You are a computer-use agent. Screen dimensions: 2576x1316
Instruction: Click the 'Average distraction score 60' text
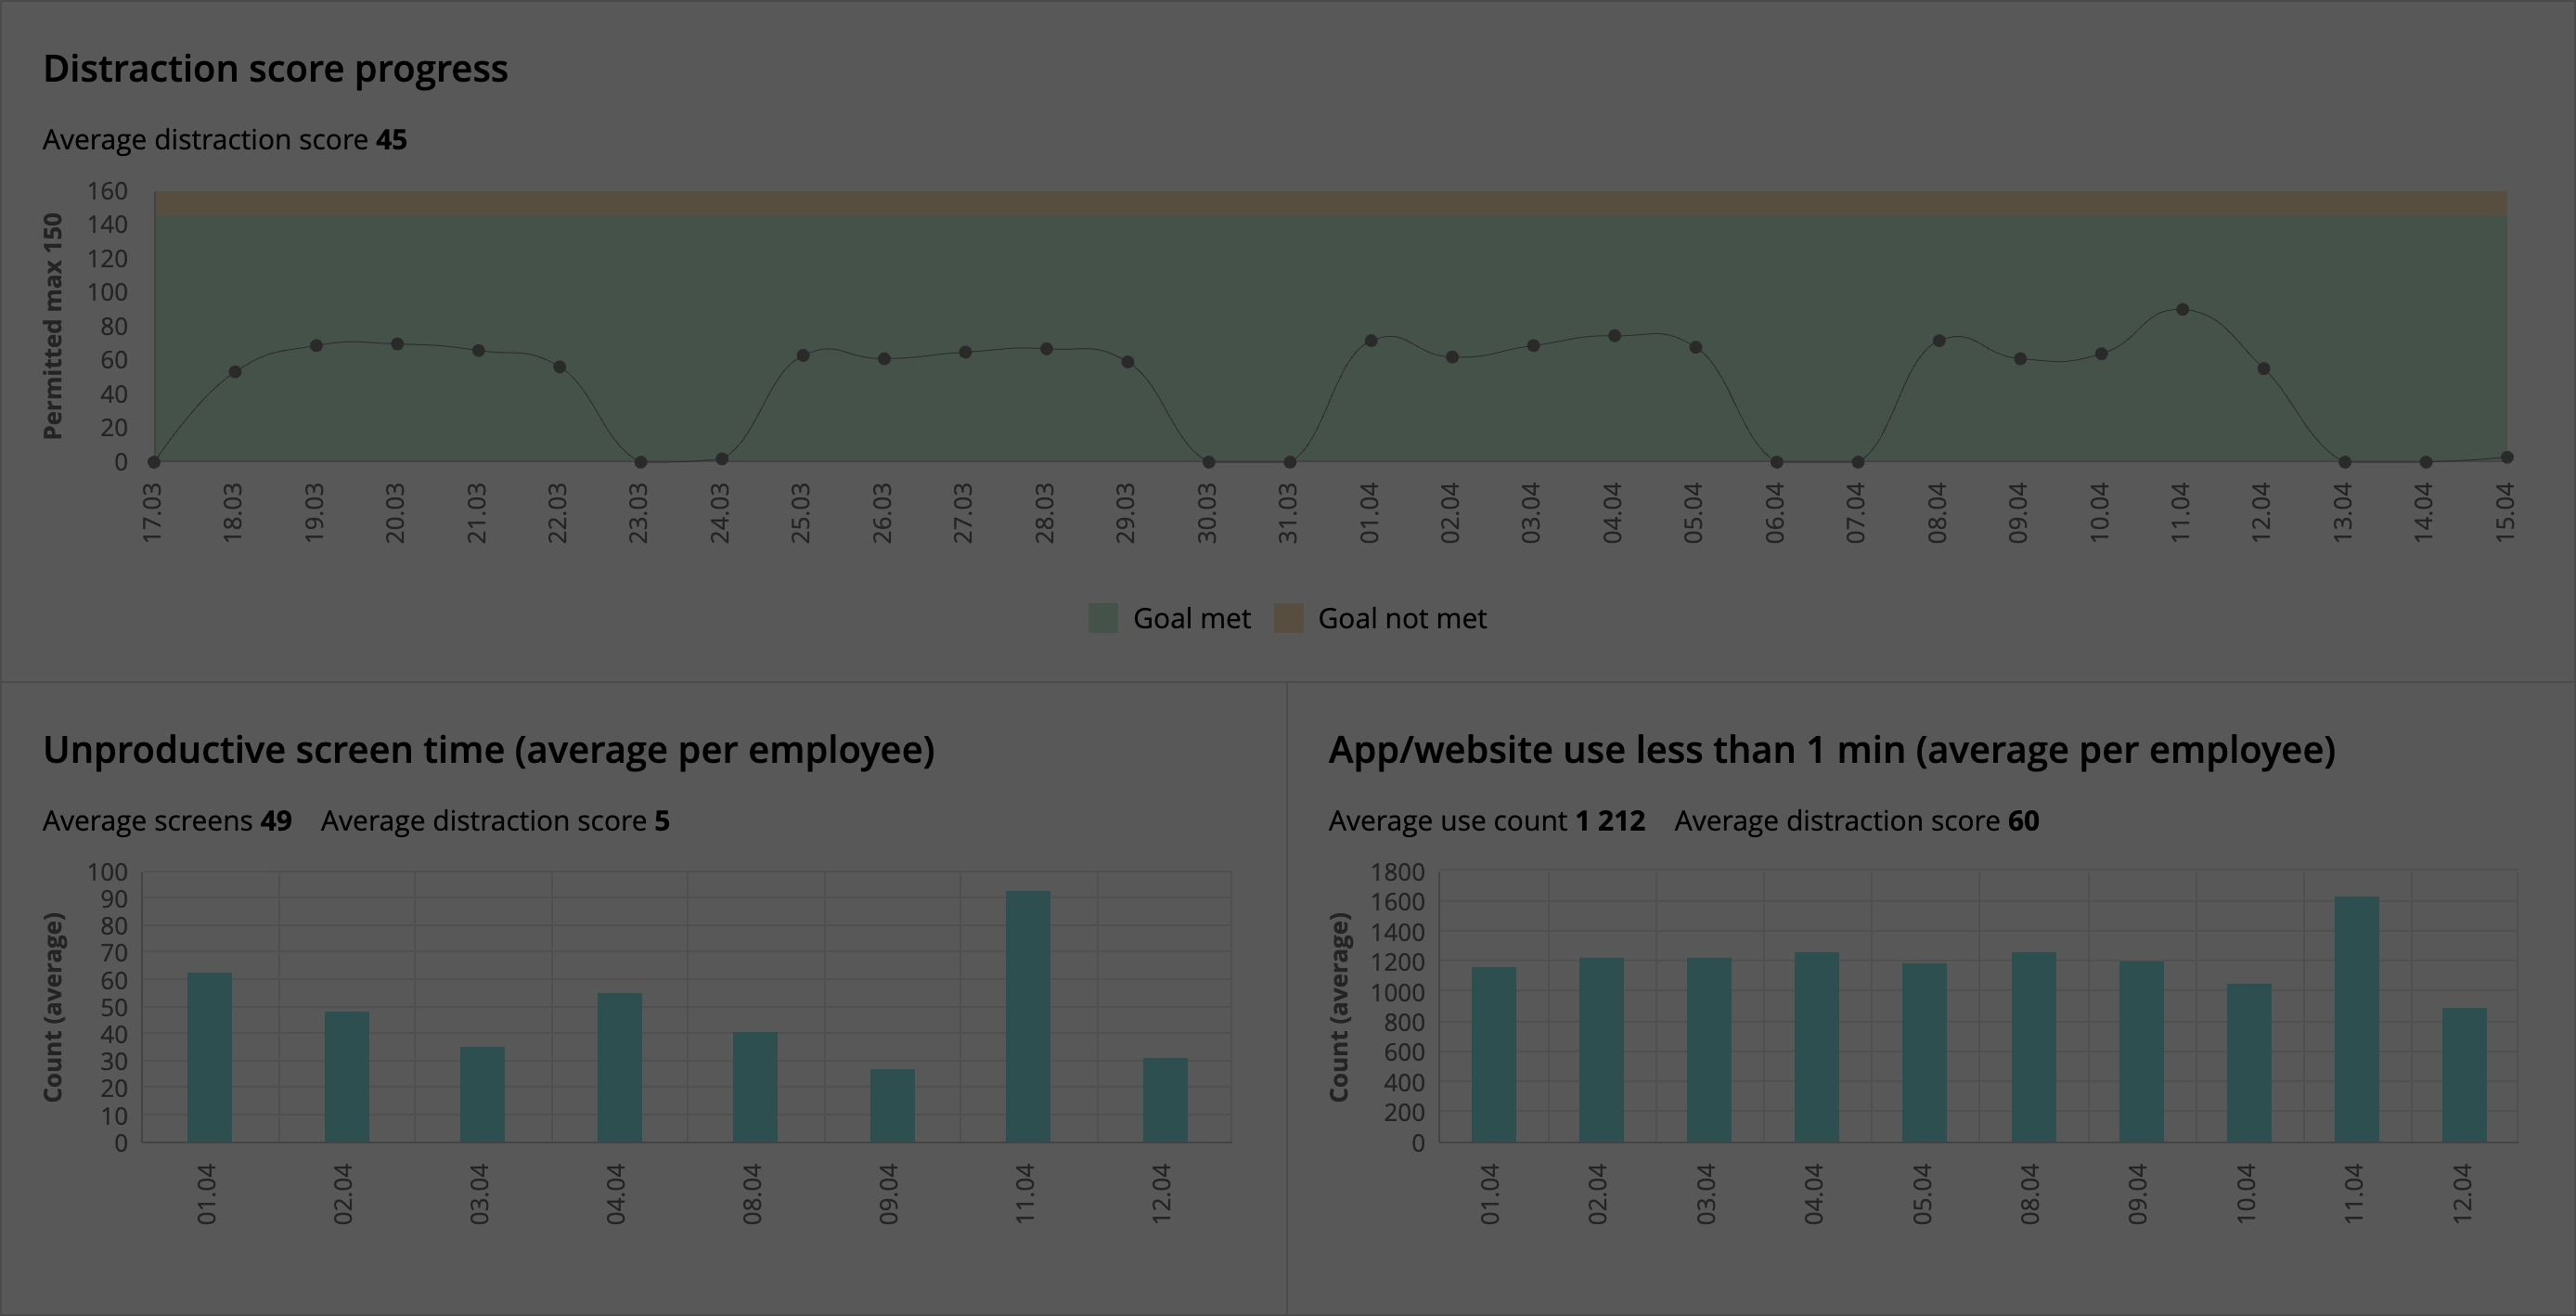click(1857, 821)
